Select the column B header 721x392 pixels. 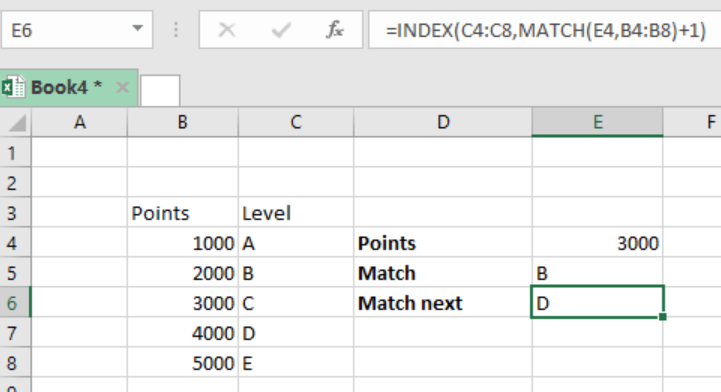(x=183, y=122)
